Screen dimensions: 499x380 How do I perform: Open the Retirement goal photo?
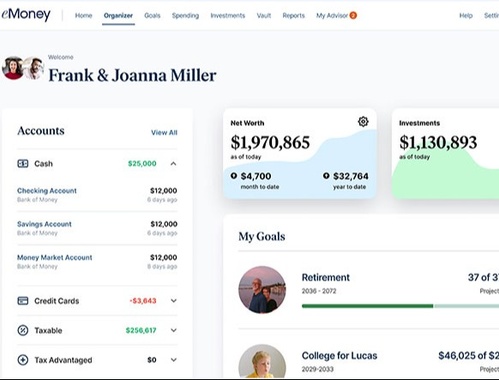262,290
